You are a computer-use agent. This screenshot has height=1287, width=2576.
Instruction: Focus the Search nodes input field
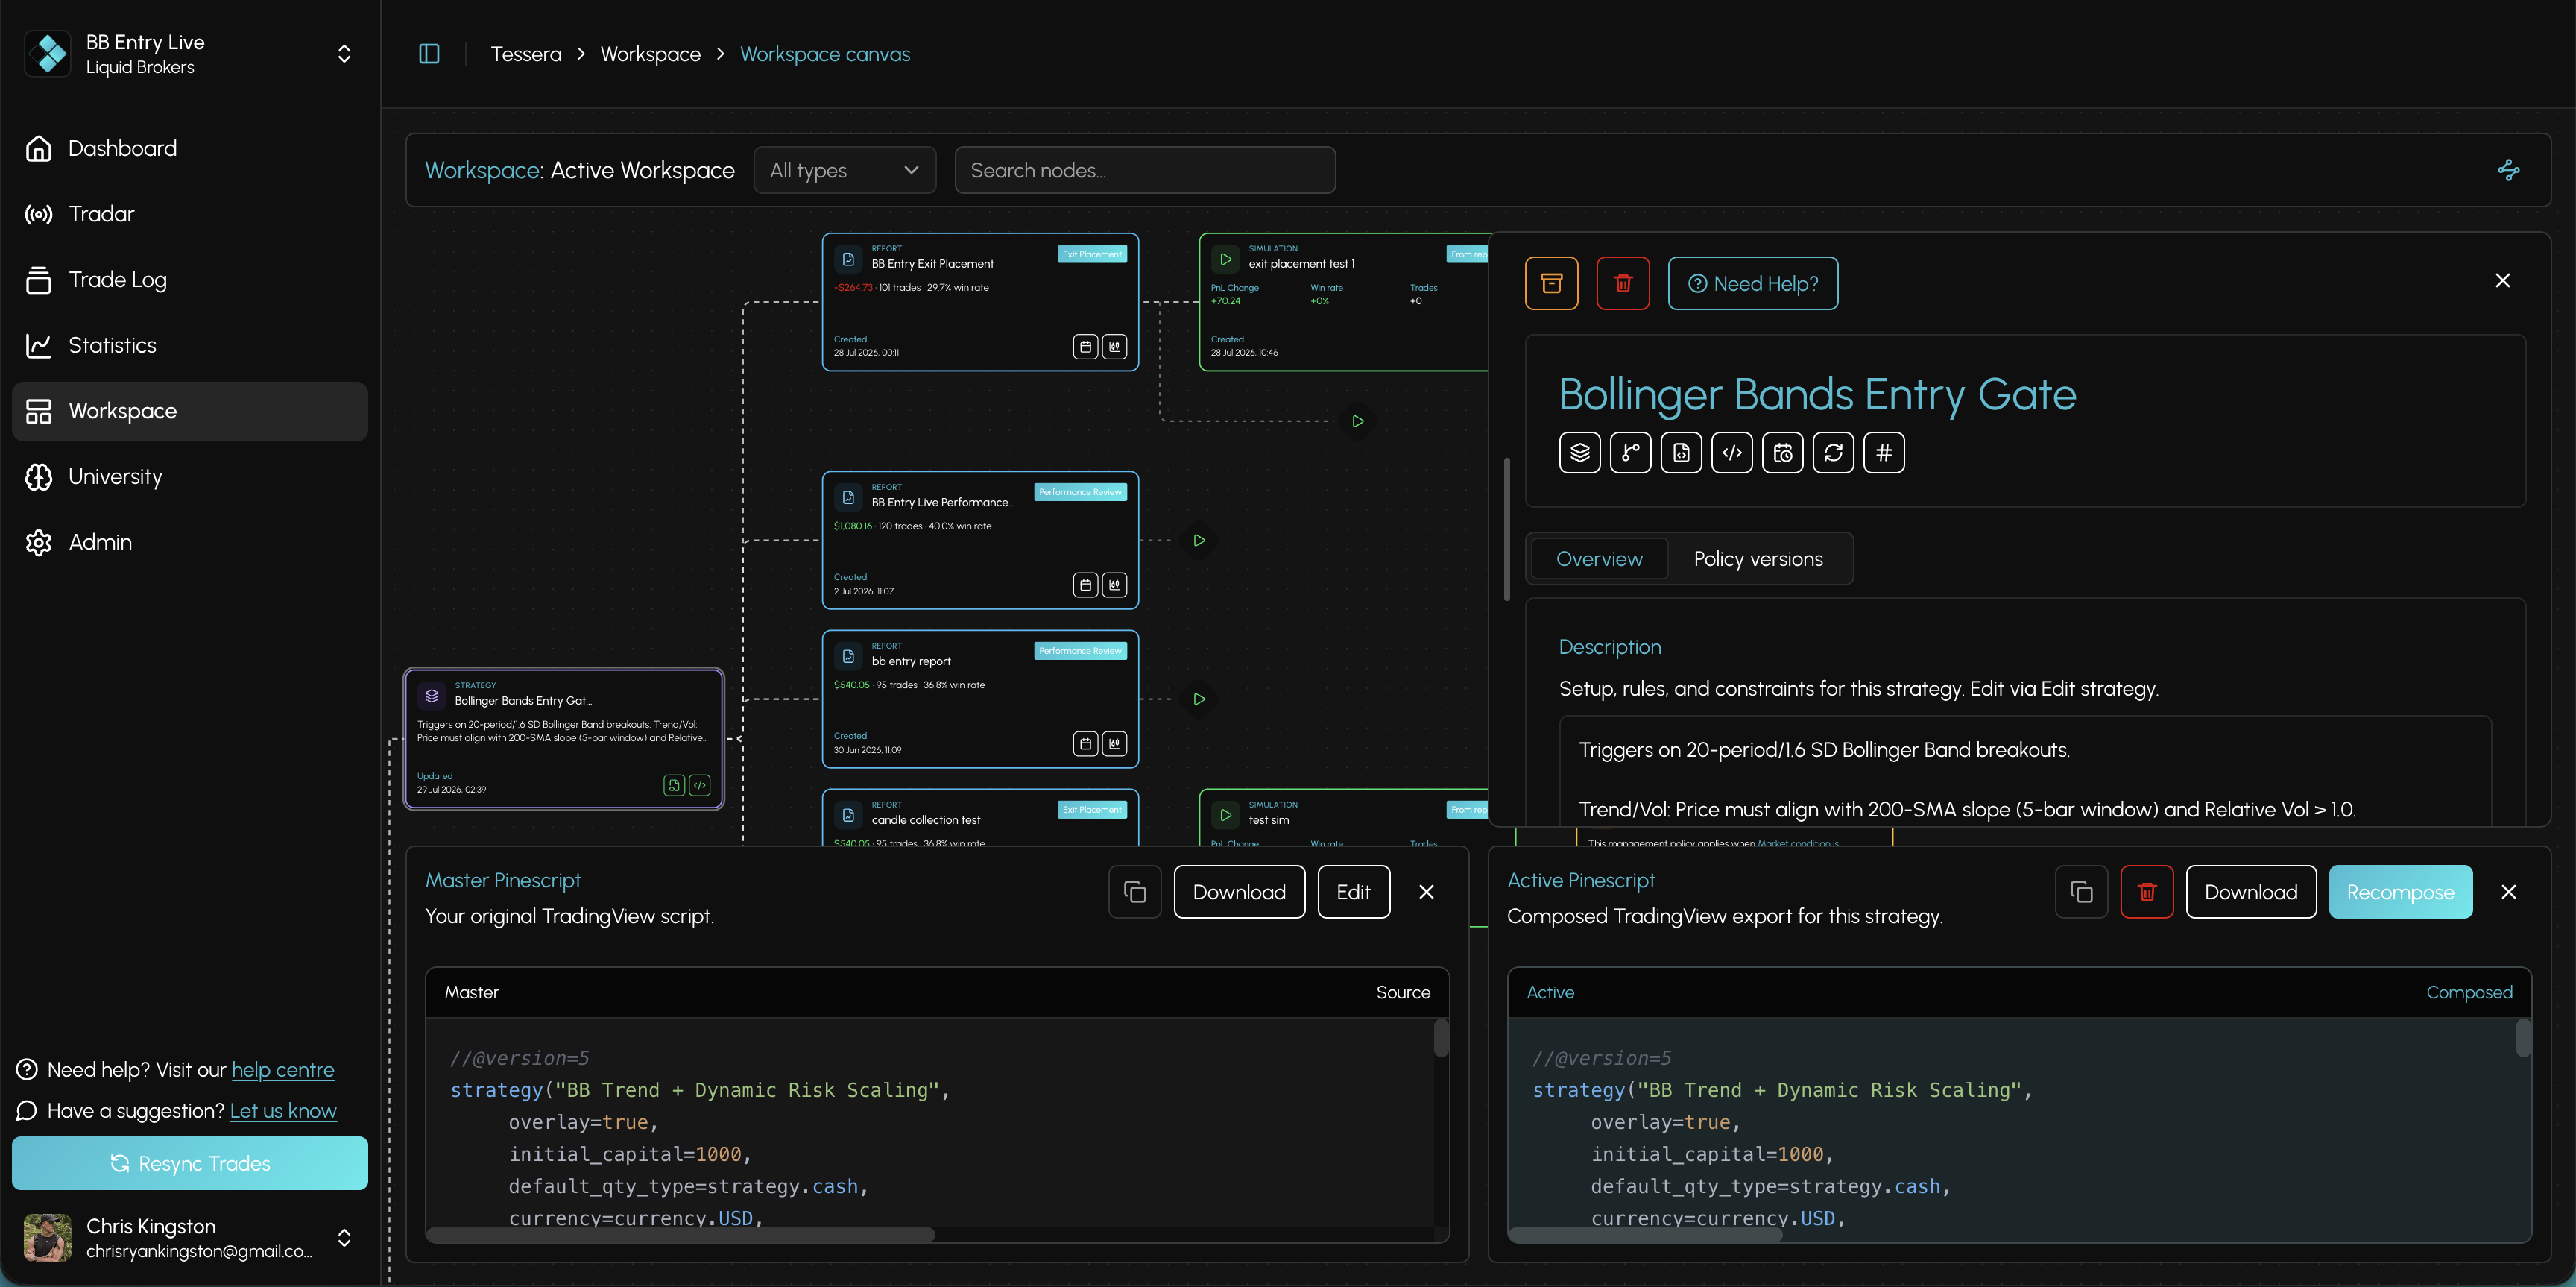[1145, 171]
